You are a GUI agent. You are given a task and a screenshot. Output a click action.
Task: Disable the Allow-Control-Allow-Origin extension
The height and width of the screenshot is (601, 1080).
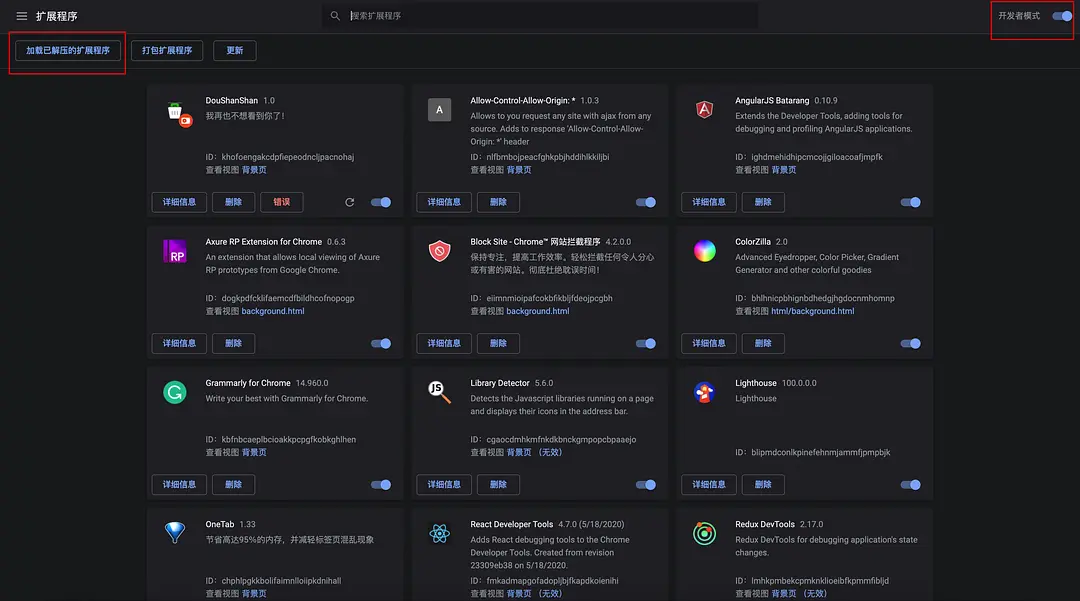pos(645,202)
